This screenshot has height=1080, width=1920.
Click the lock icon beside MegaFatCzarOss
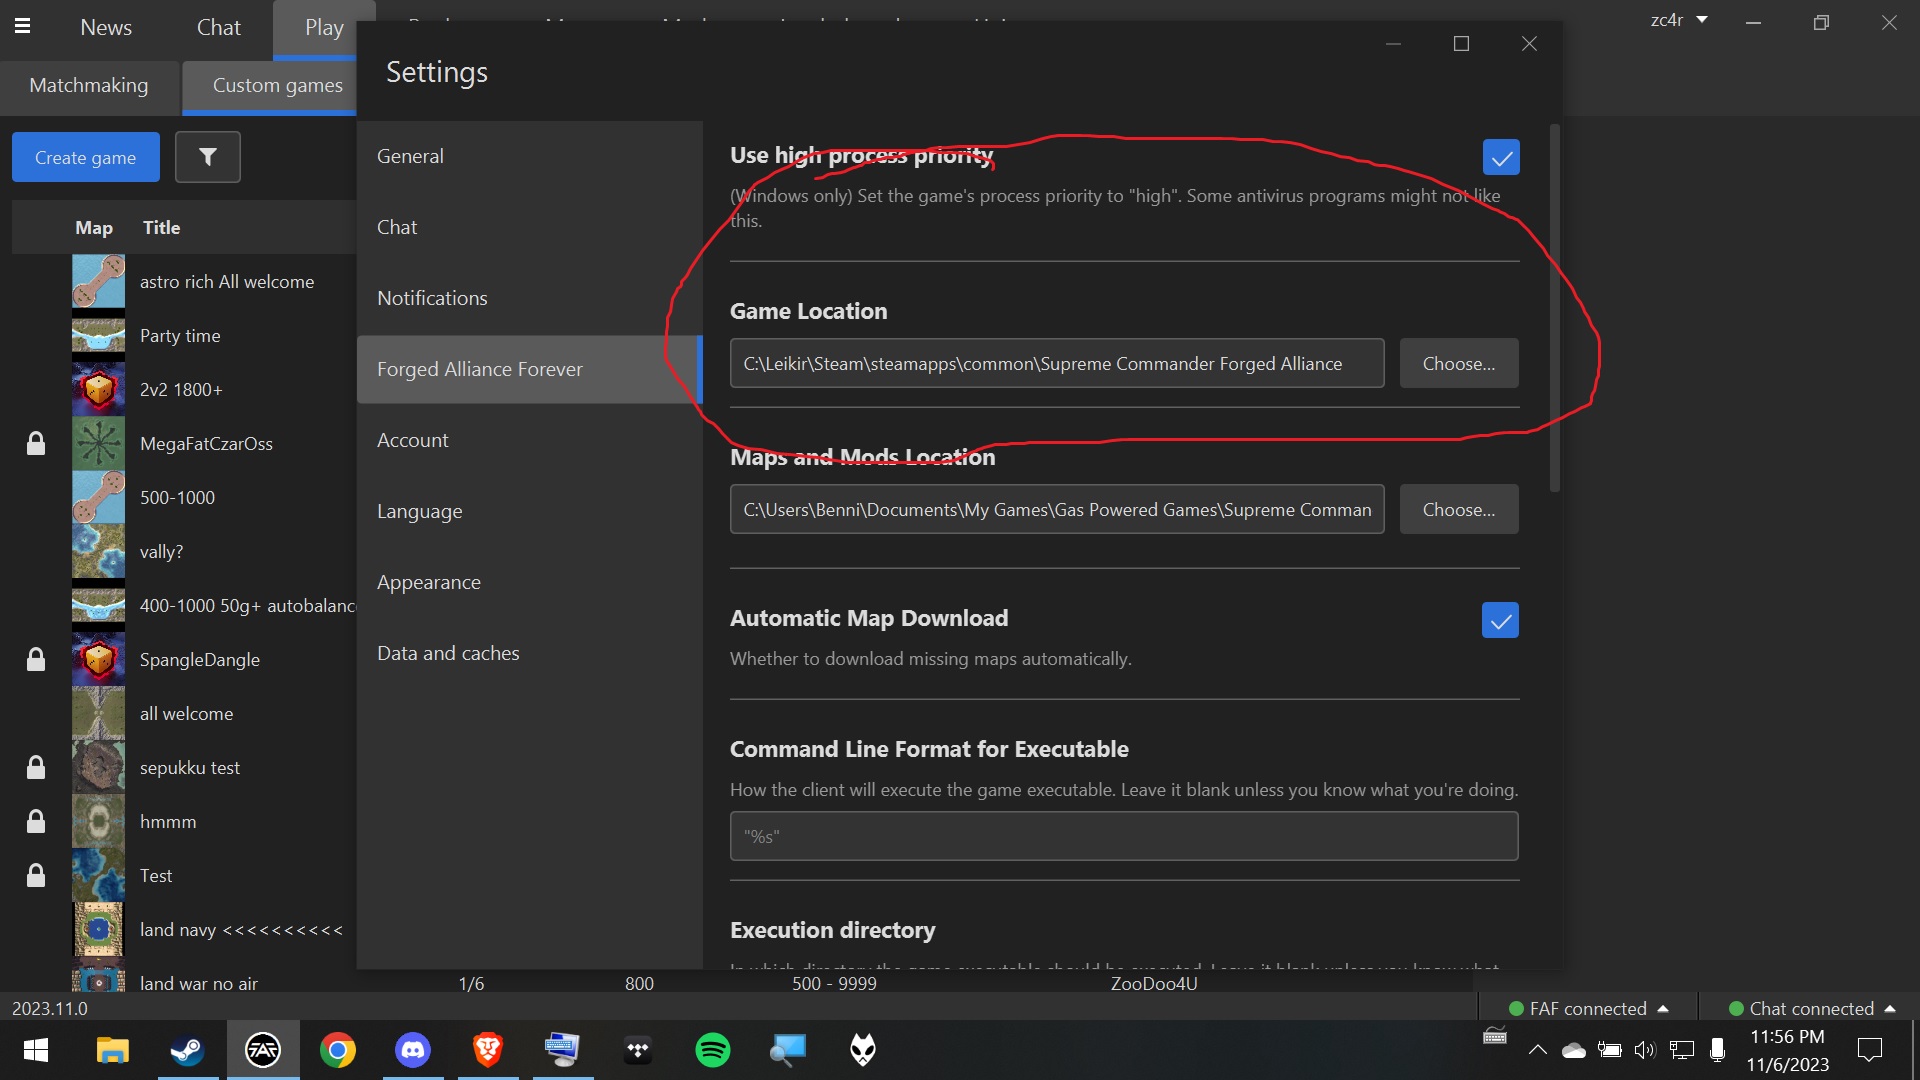[x=36, y=443]
